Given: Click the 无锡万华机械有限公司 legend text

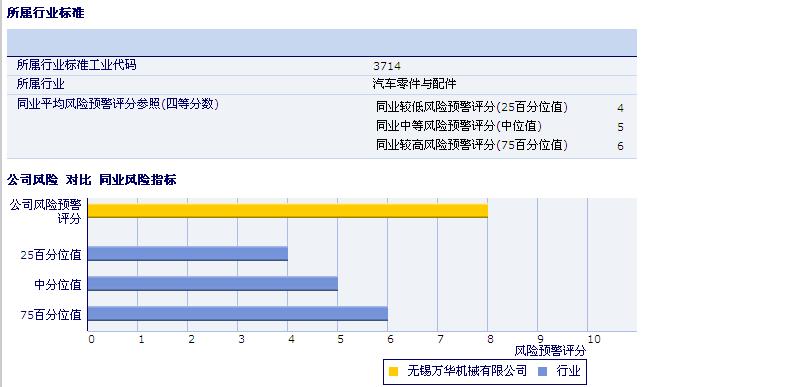Looking at the screenshot, I should pos(467,371).
